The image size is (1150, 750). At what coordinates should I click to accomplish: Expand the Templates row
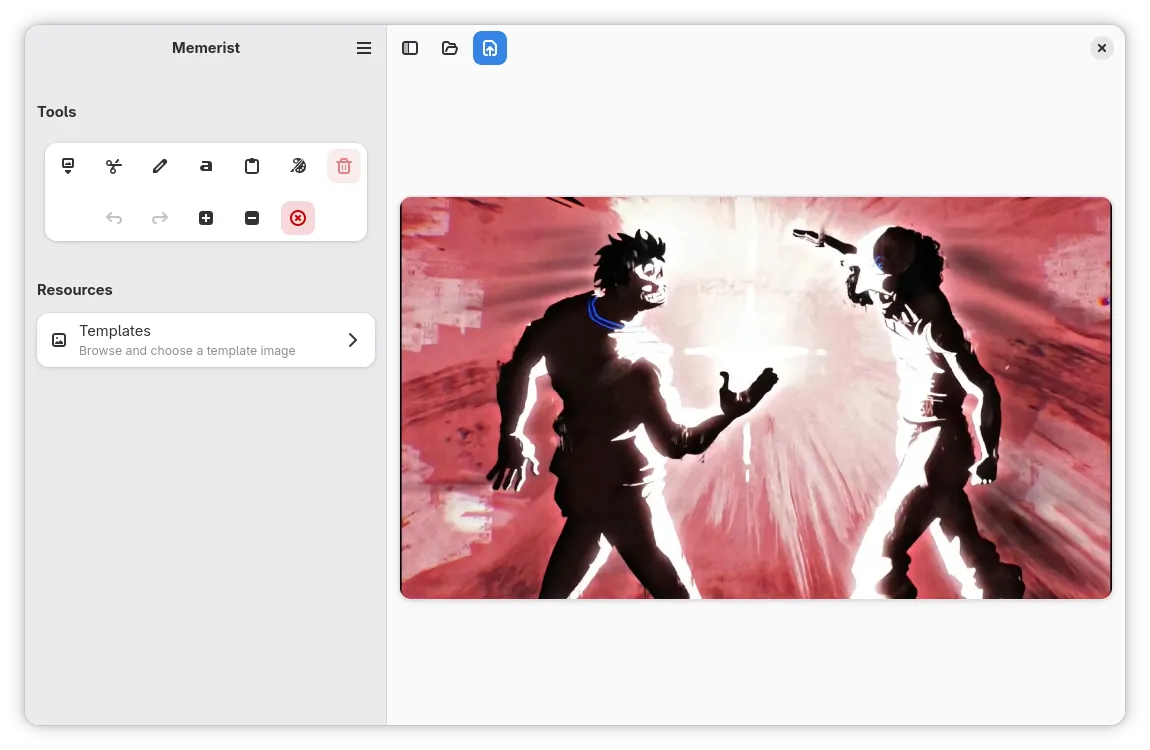pos(206,340)
